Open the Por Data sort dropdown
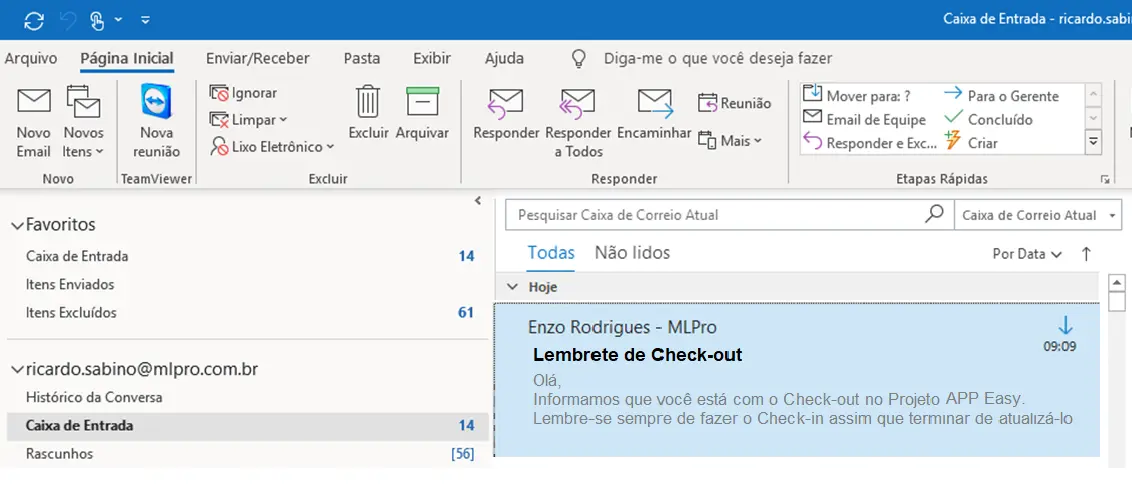1132x485 pixels. pyautogui.click(x=1027, y=254)
